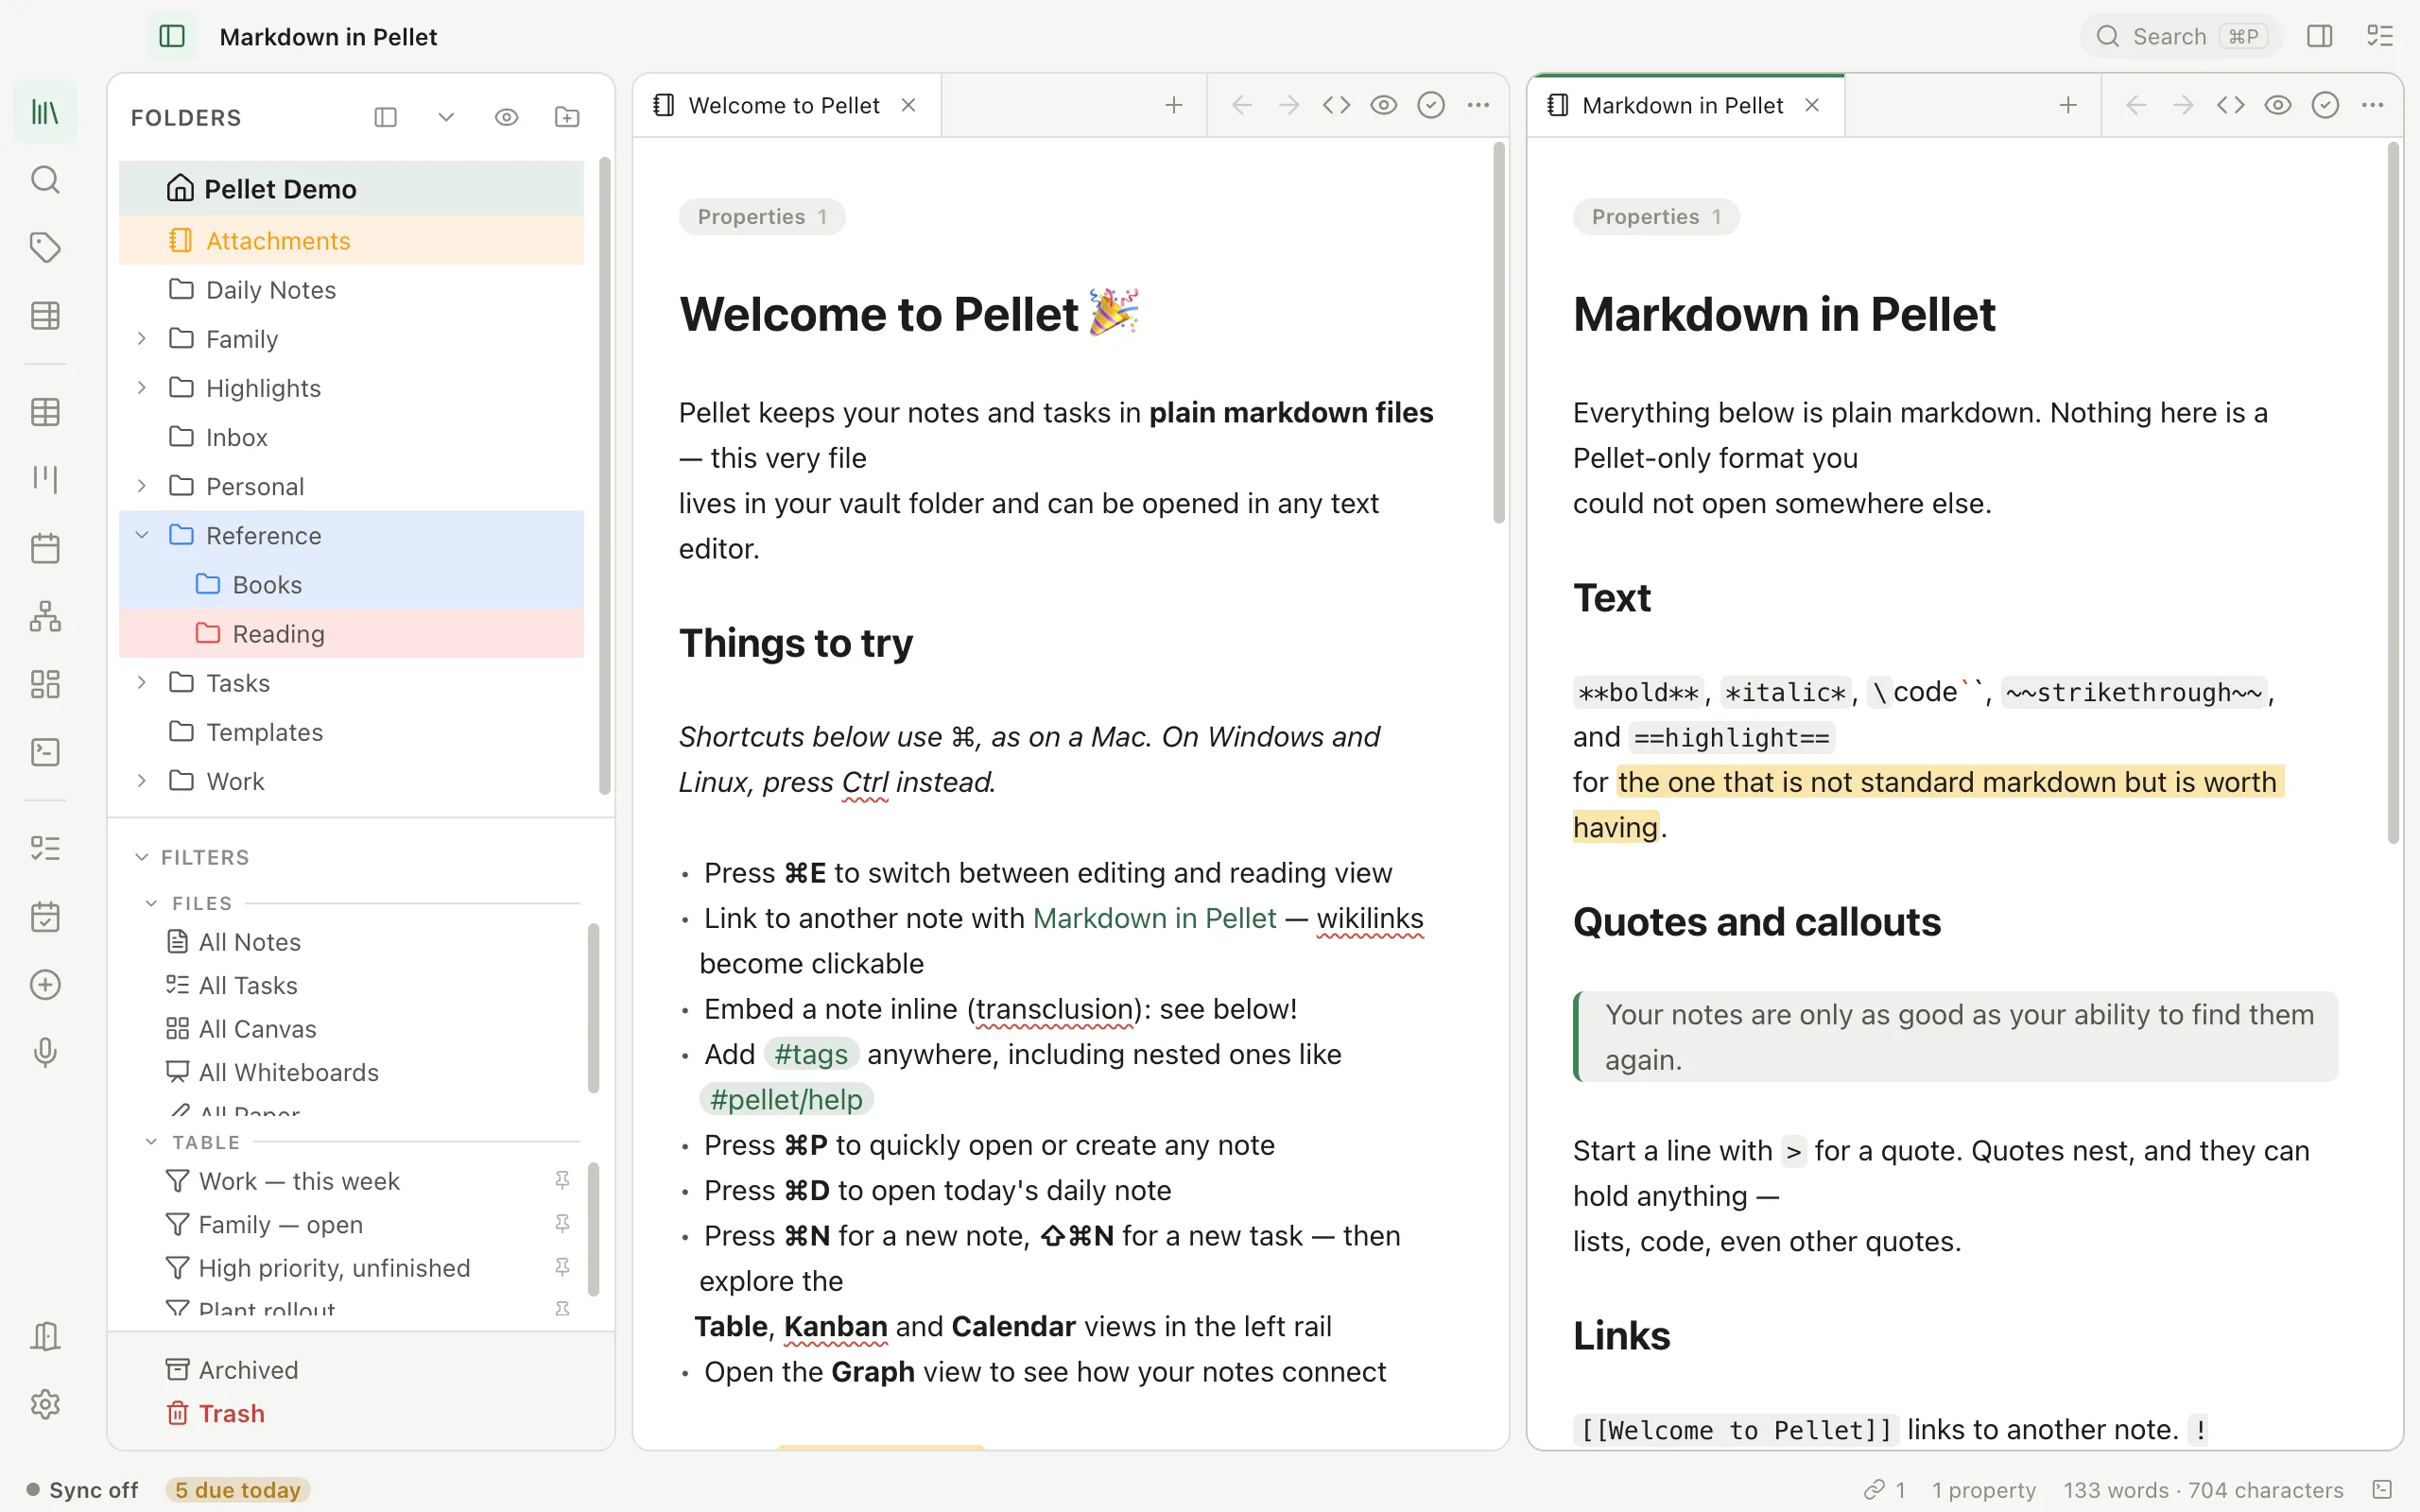The height and width of the screenshot is (1512, 2420).
Task: Click the new folder icon in Folders header
Action: click(567, 117)
